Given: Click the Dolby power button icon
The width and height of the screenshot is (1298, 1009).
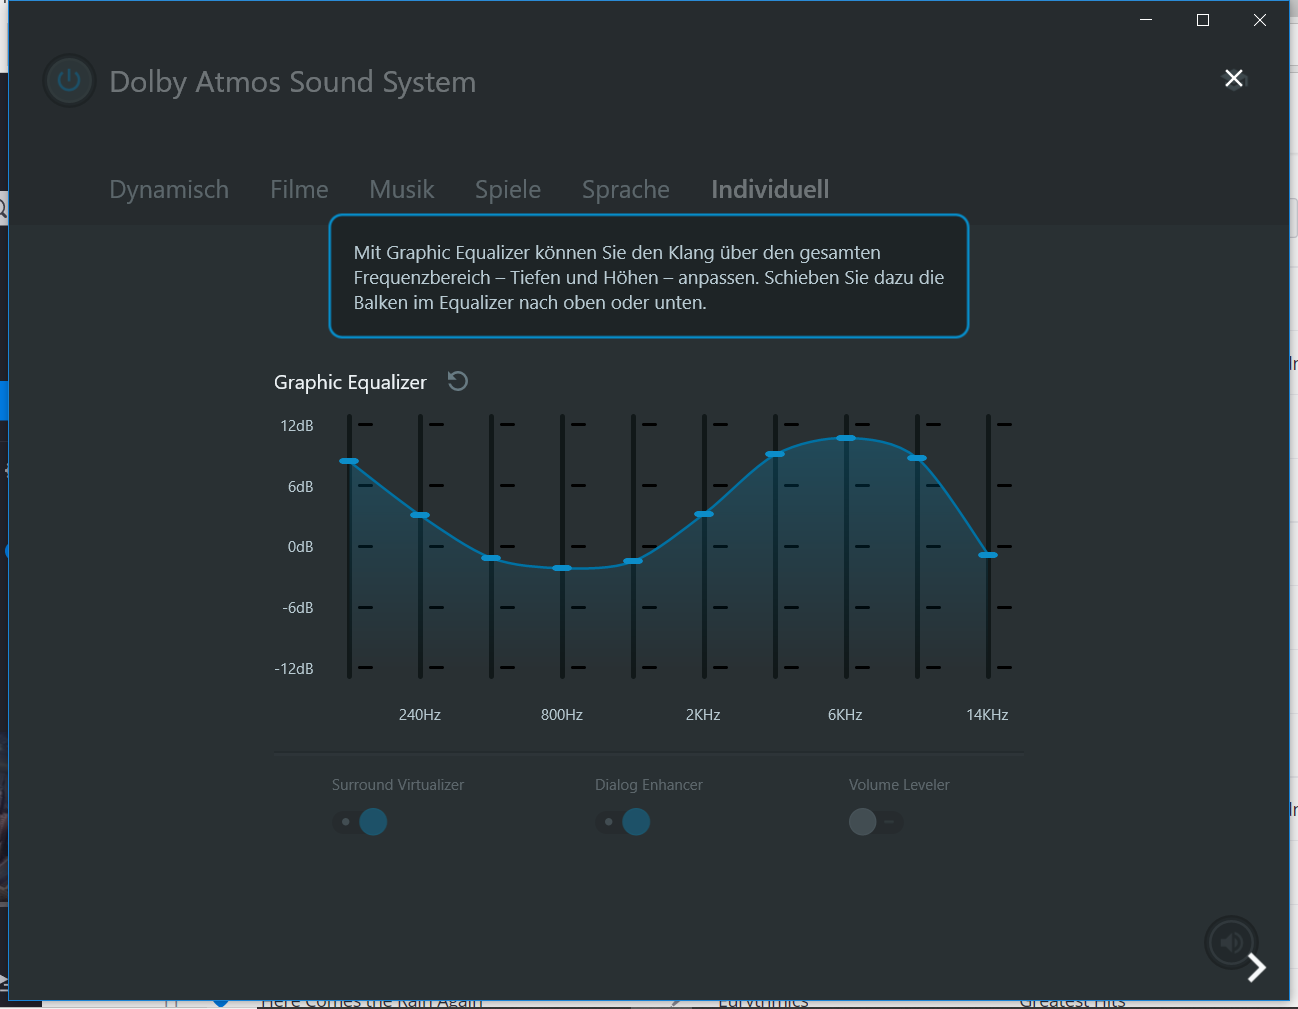Looking at the screenshot, I should pyautogui.click(x=69, y=80).
